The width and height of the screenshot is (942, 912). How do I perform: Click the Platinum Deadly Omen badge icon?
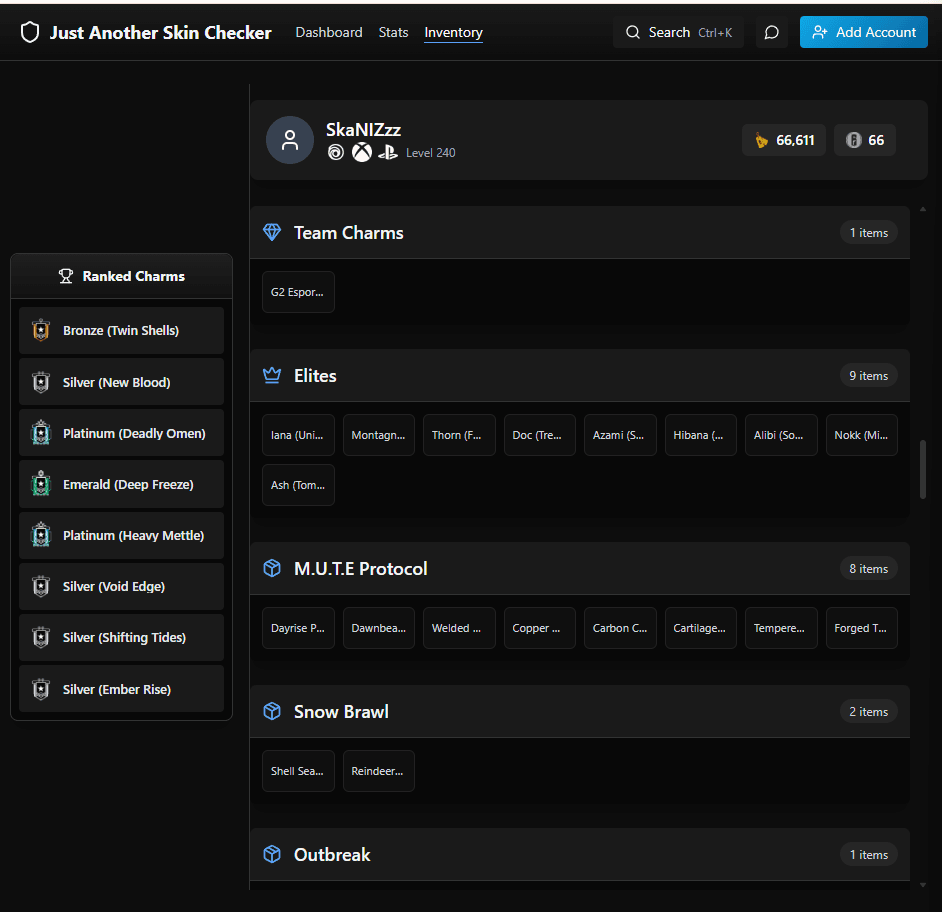point(41,433)
